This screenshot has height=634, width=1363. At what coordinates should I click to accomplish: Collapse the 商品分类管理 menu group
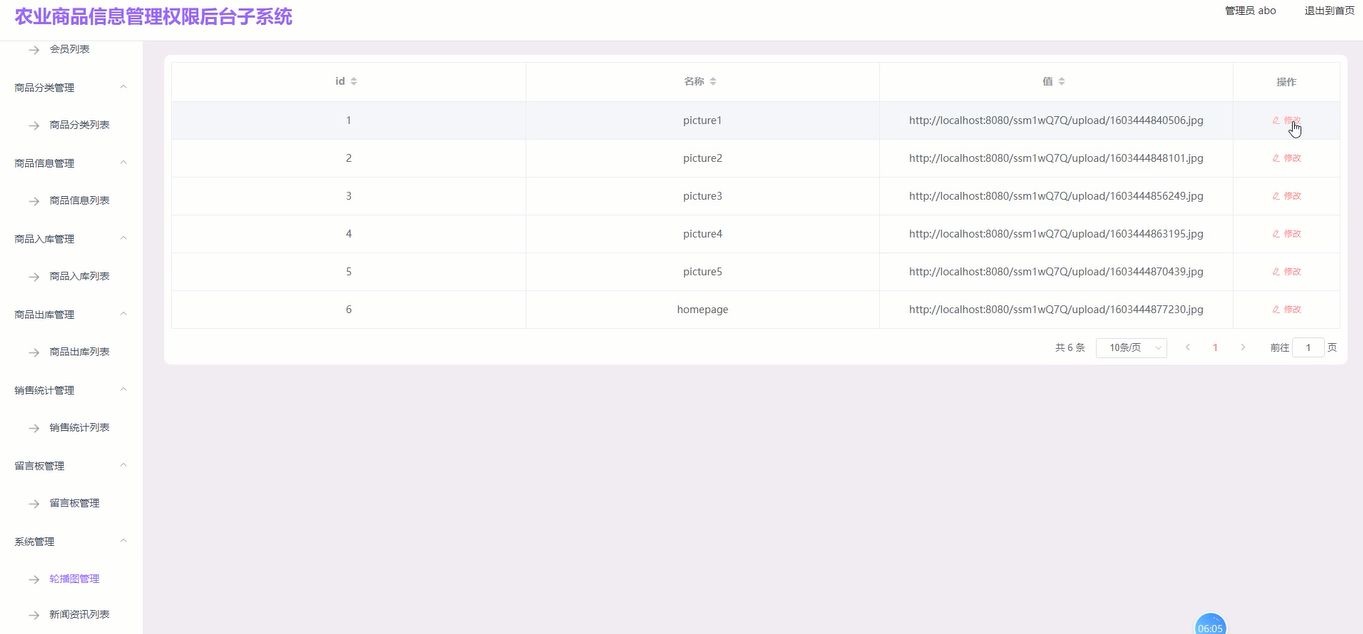pyautogui.click(x=124, y=87)
